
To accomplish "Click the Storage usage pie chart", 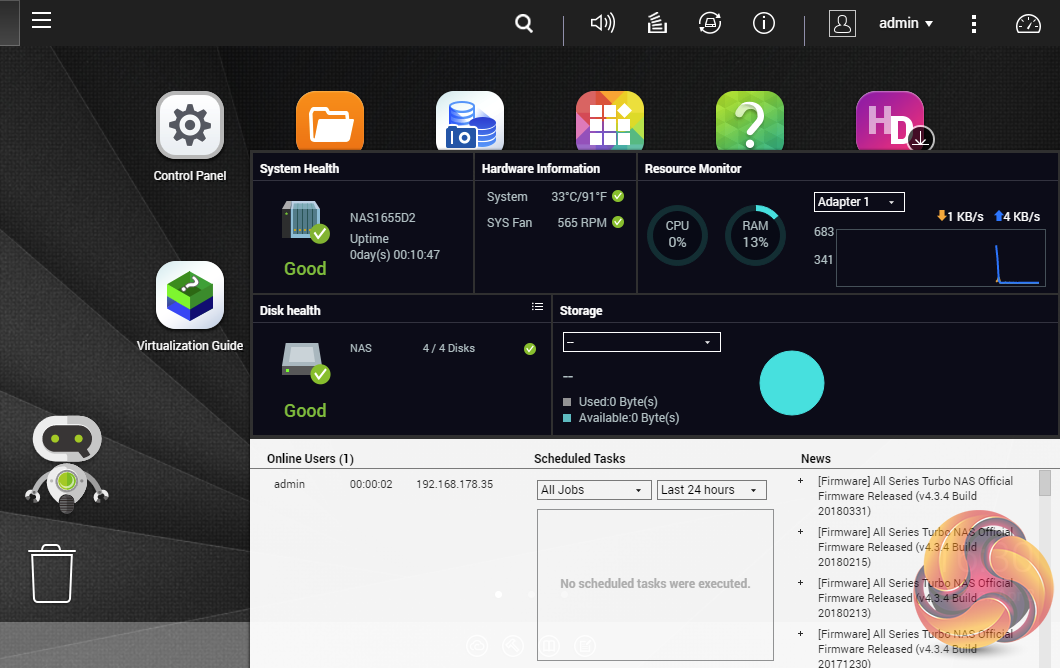I will [792, 382].
